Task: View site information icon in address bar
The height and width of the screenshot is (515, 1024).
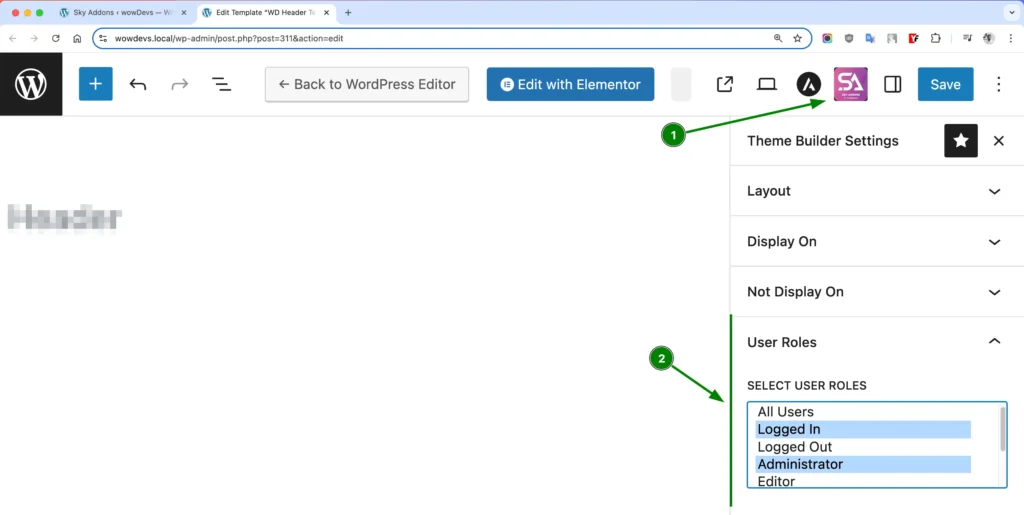Action: [103, 39]
